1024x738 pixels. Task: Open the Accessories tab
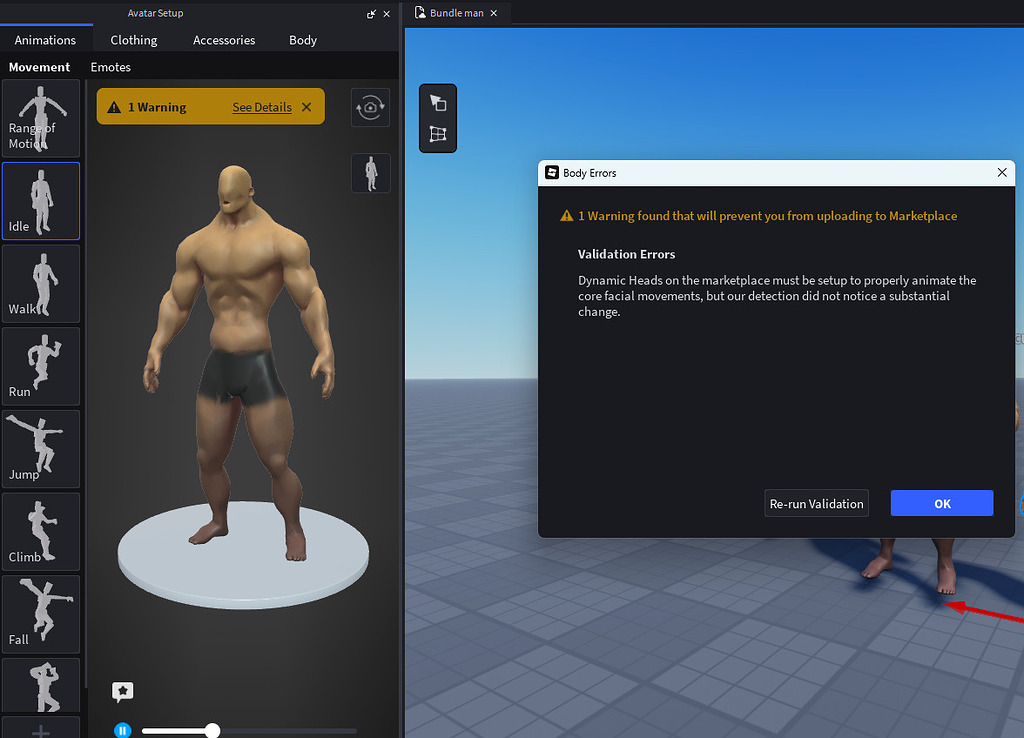(224, 40)
